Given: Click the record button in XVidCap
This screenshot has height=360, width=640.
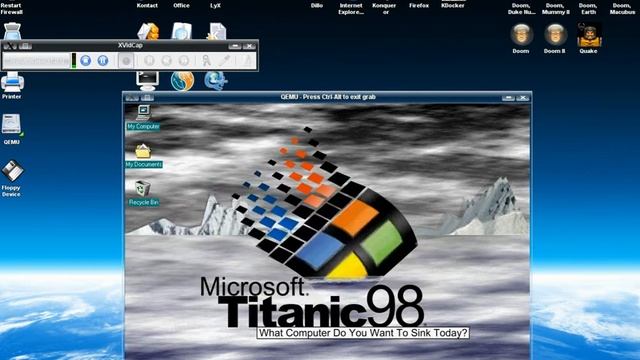Looking at the screenshot, I should tap(126, 61).
